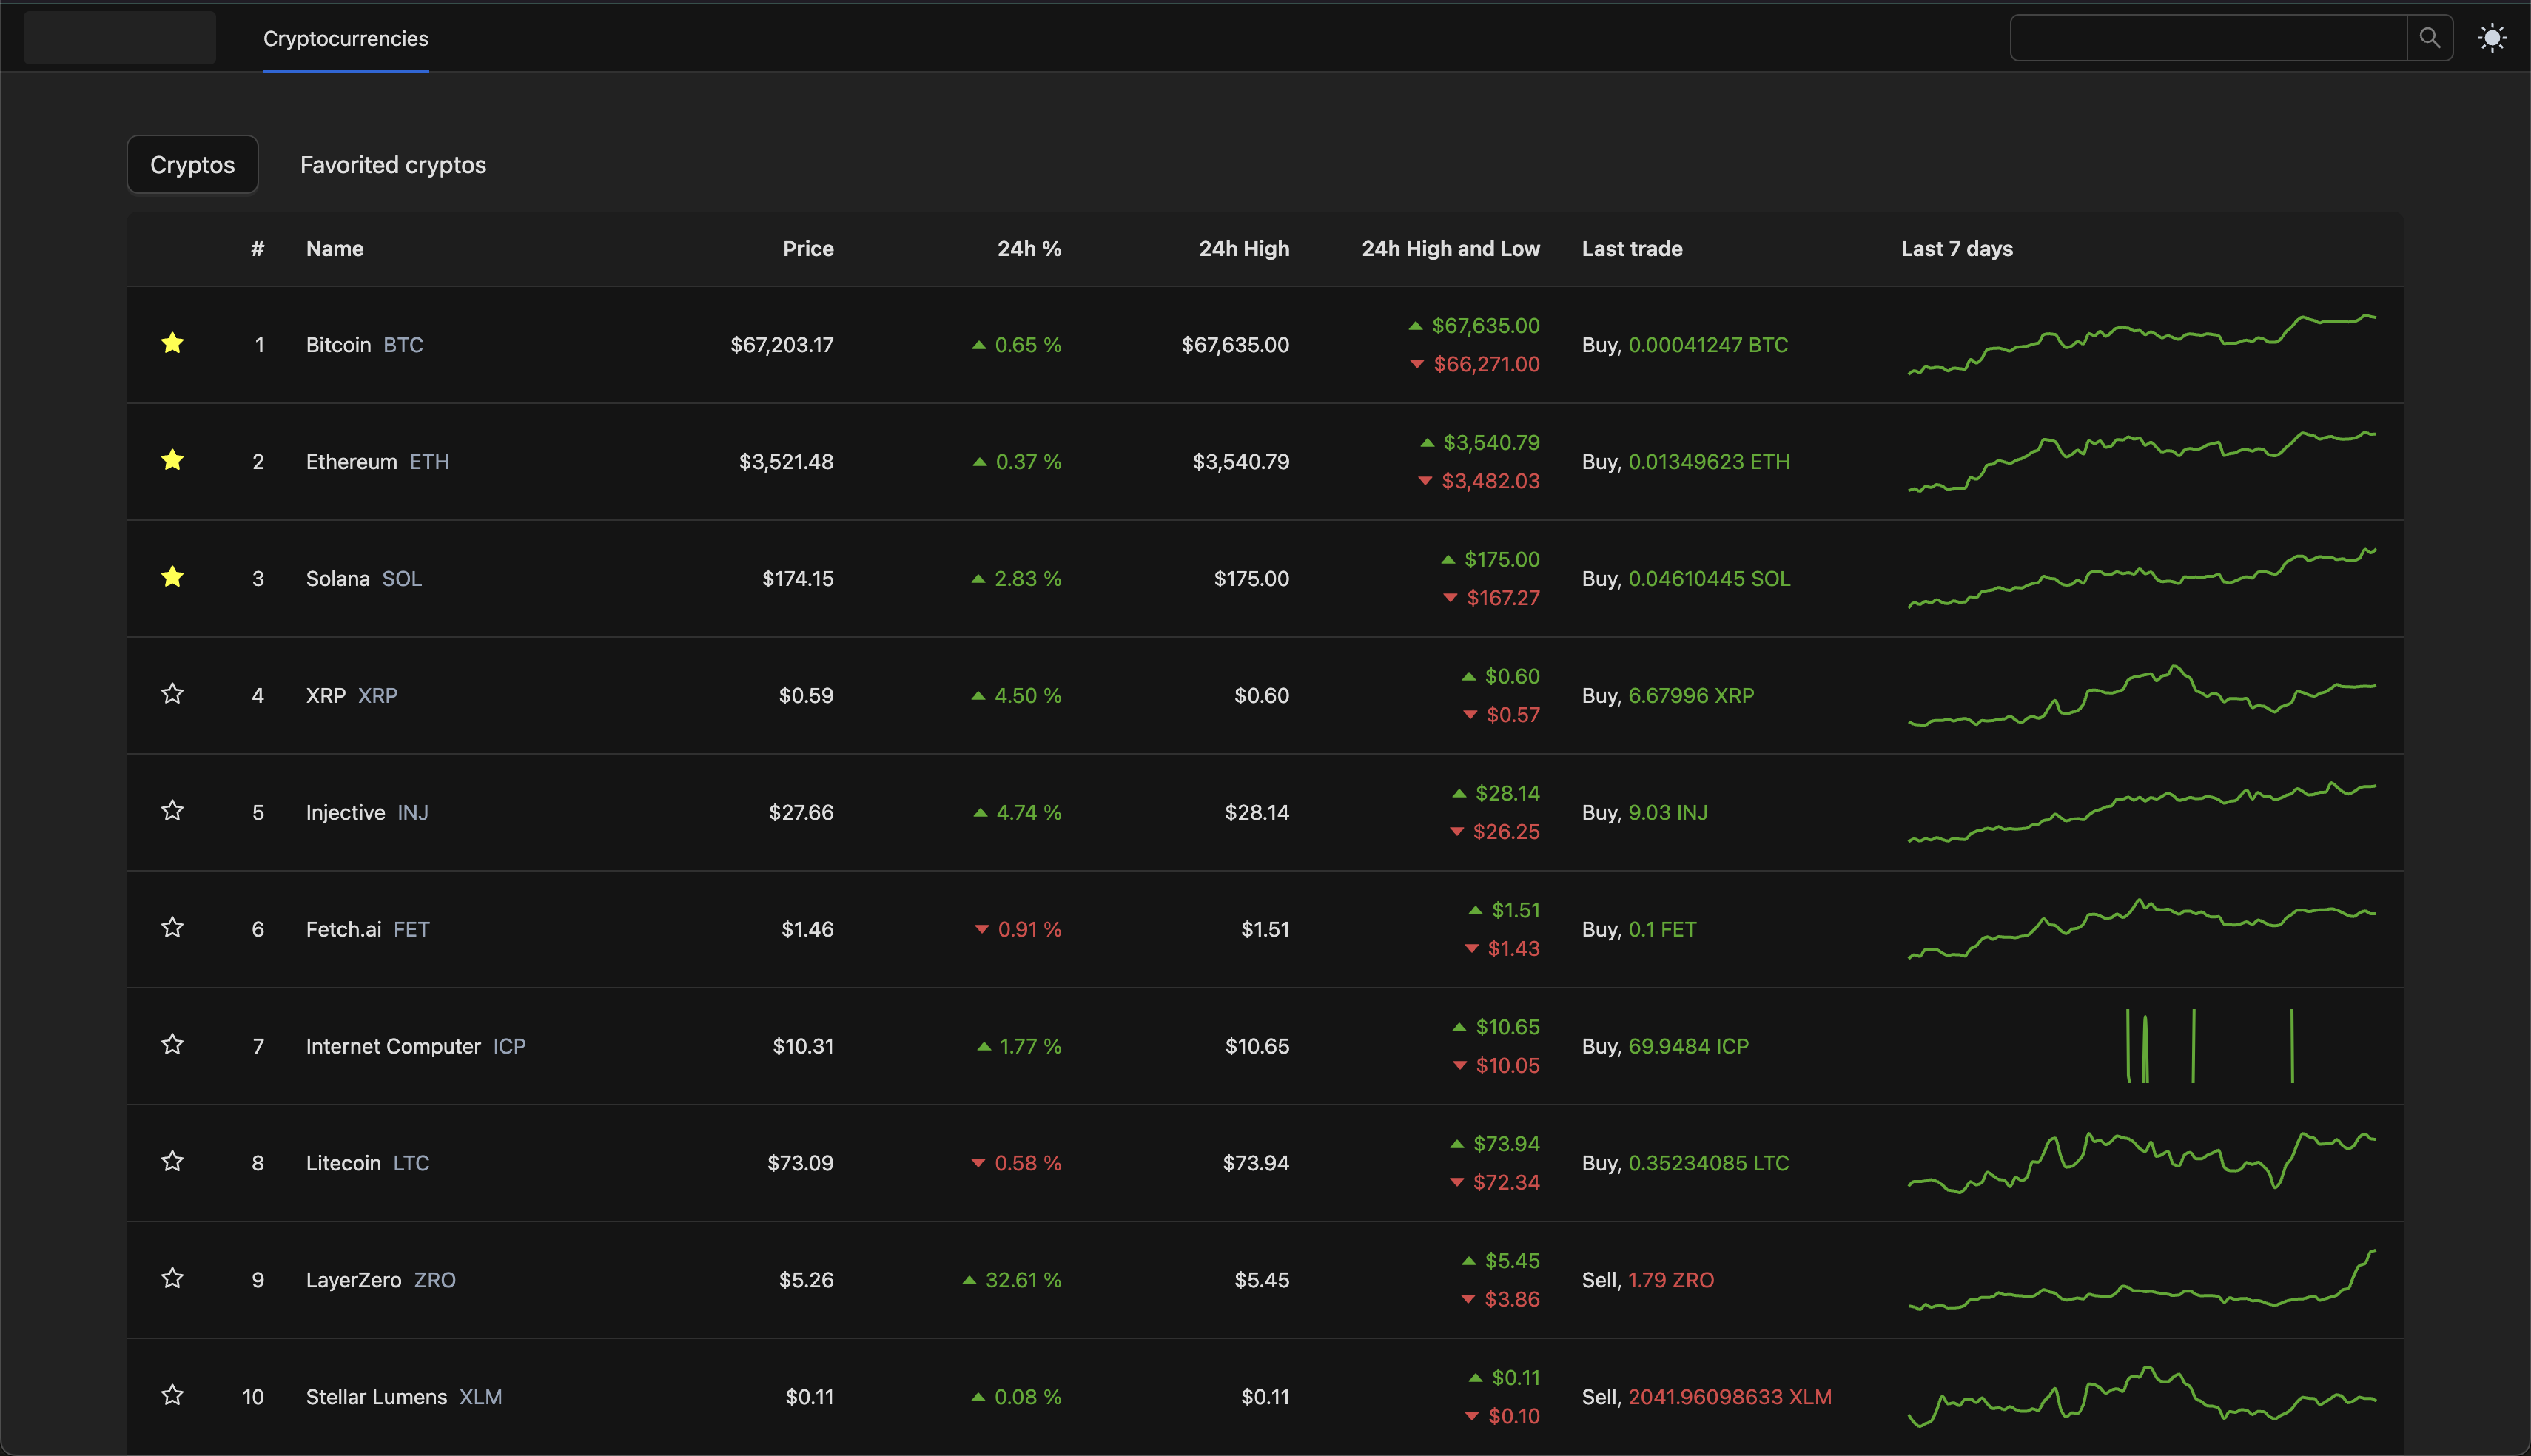This screenshot has width=2531, height=1456.
Task: Toggle the light/dark theme sun icon
Action: tap(2491, 38)
